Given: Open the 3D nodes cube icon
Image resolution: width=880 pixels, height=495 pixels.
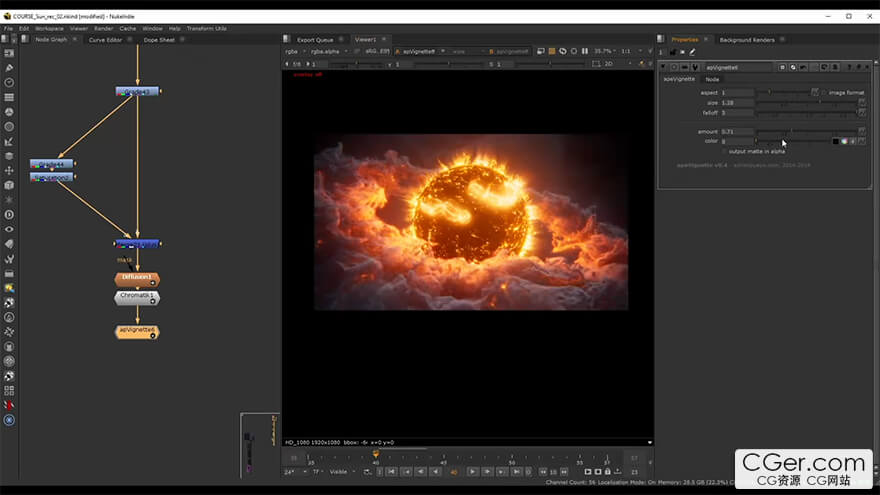Looking at the screenshot, I should tap(9, 185).
